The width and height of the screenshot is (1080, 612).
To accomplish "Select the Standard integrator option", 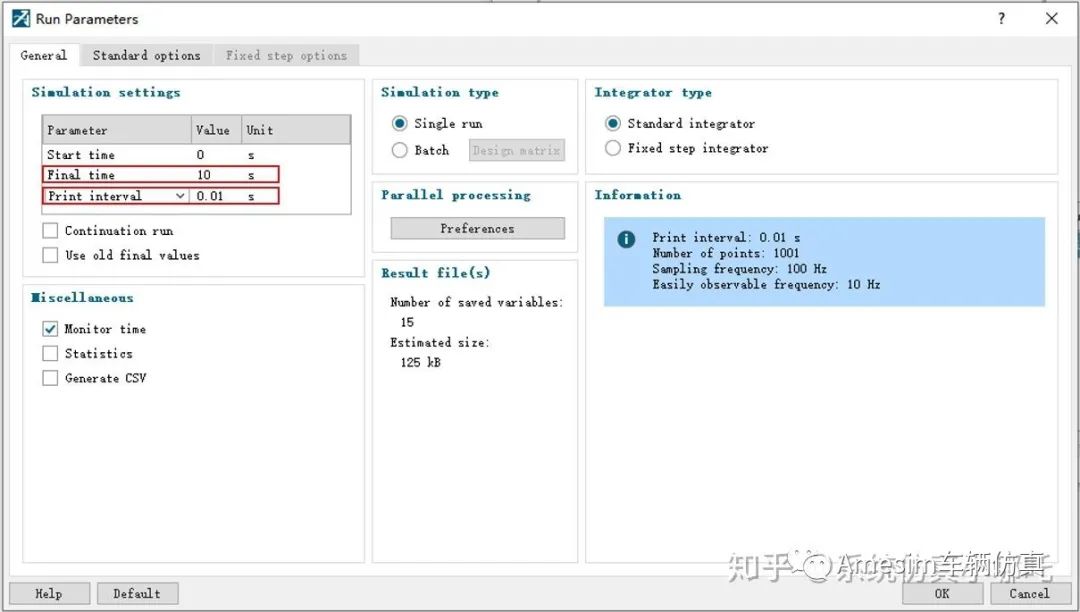I will 611,124.
